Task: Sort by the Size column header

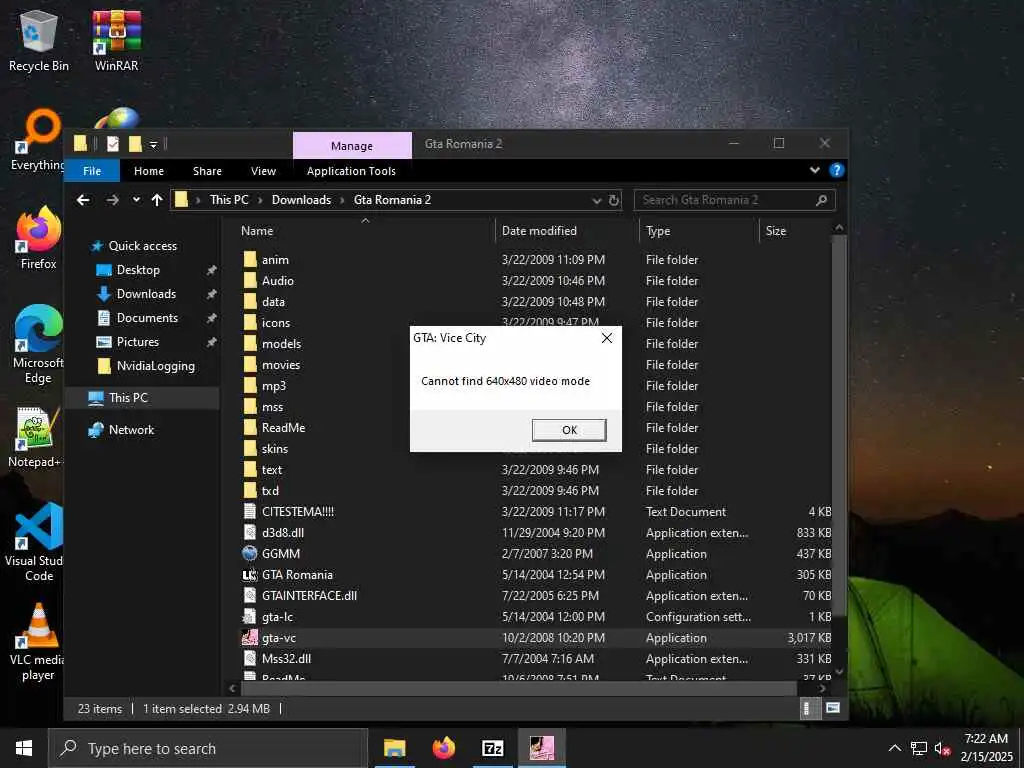Action: tap(775, 231)
